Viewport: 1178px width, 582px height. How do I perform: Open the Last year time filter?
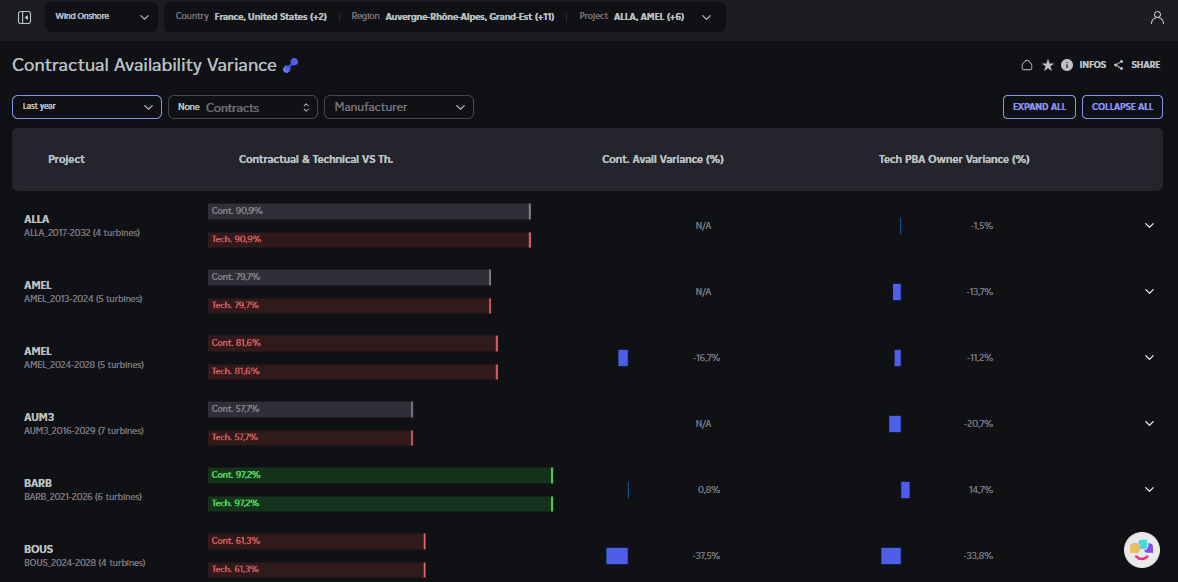pos(86,106)
